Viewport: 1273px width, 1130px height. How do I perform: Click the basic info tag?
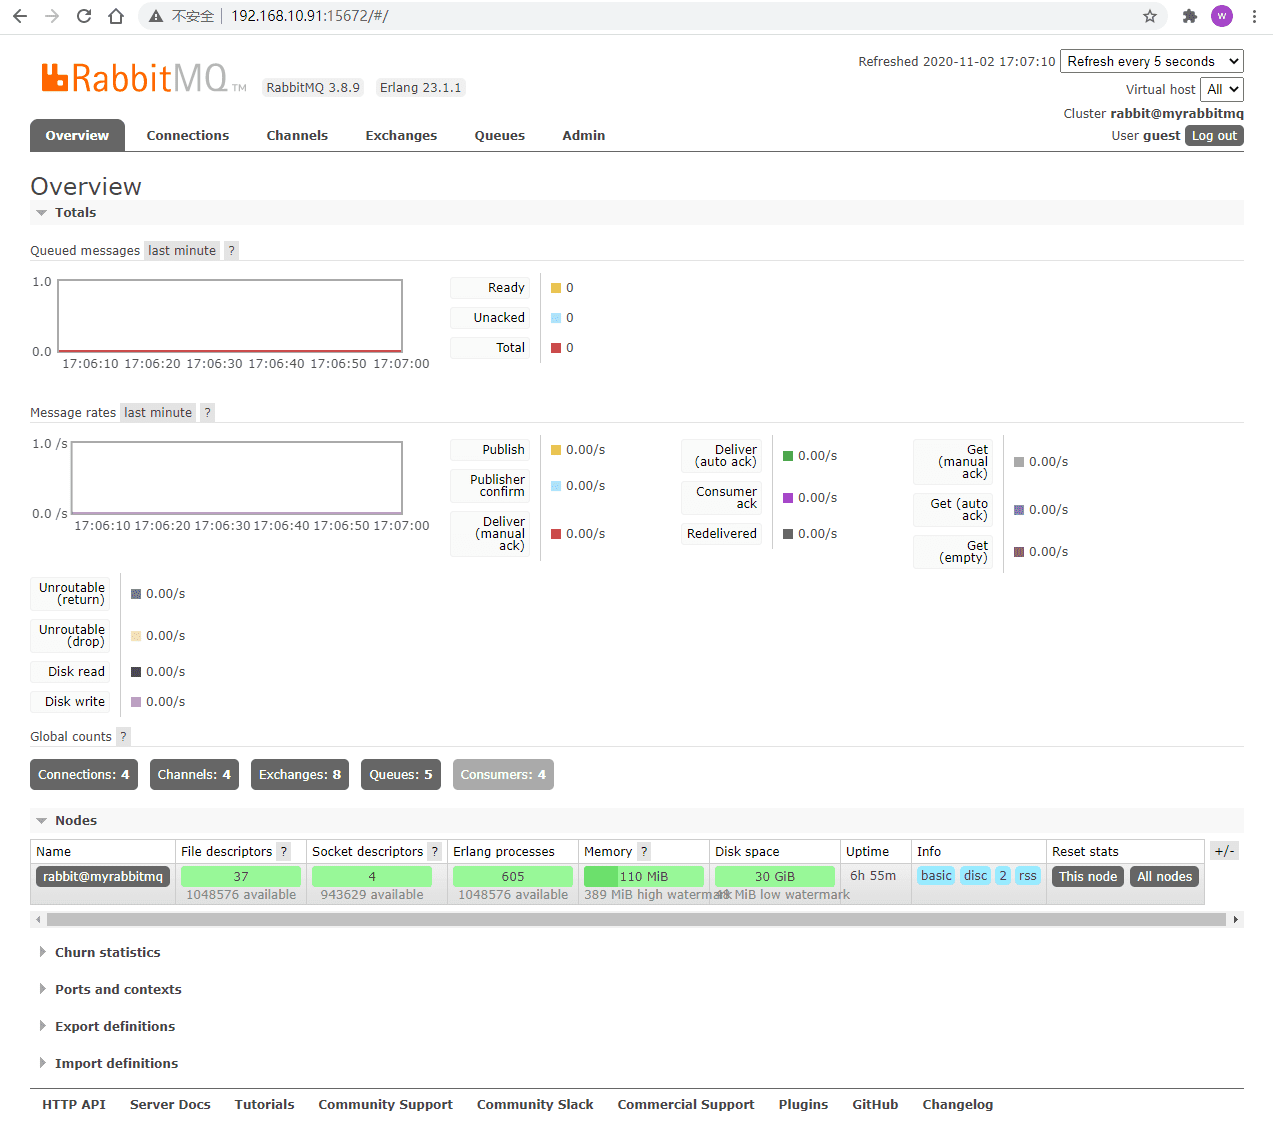(936, 876)
